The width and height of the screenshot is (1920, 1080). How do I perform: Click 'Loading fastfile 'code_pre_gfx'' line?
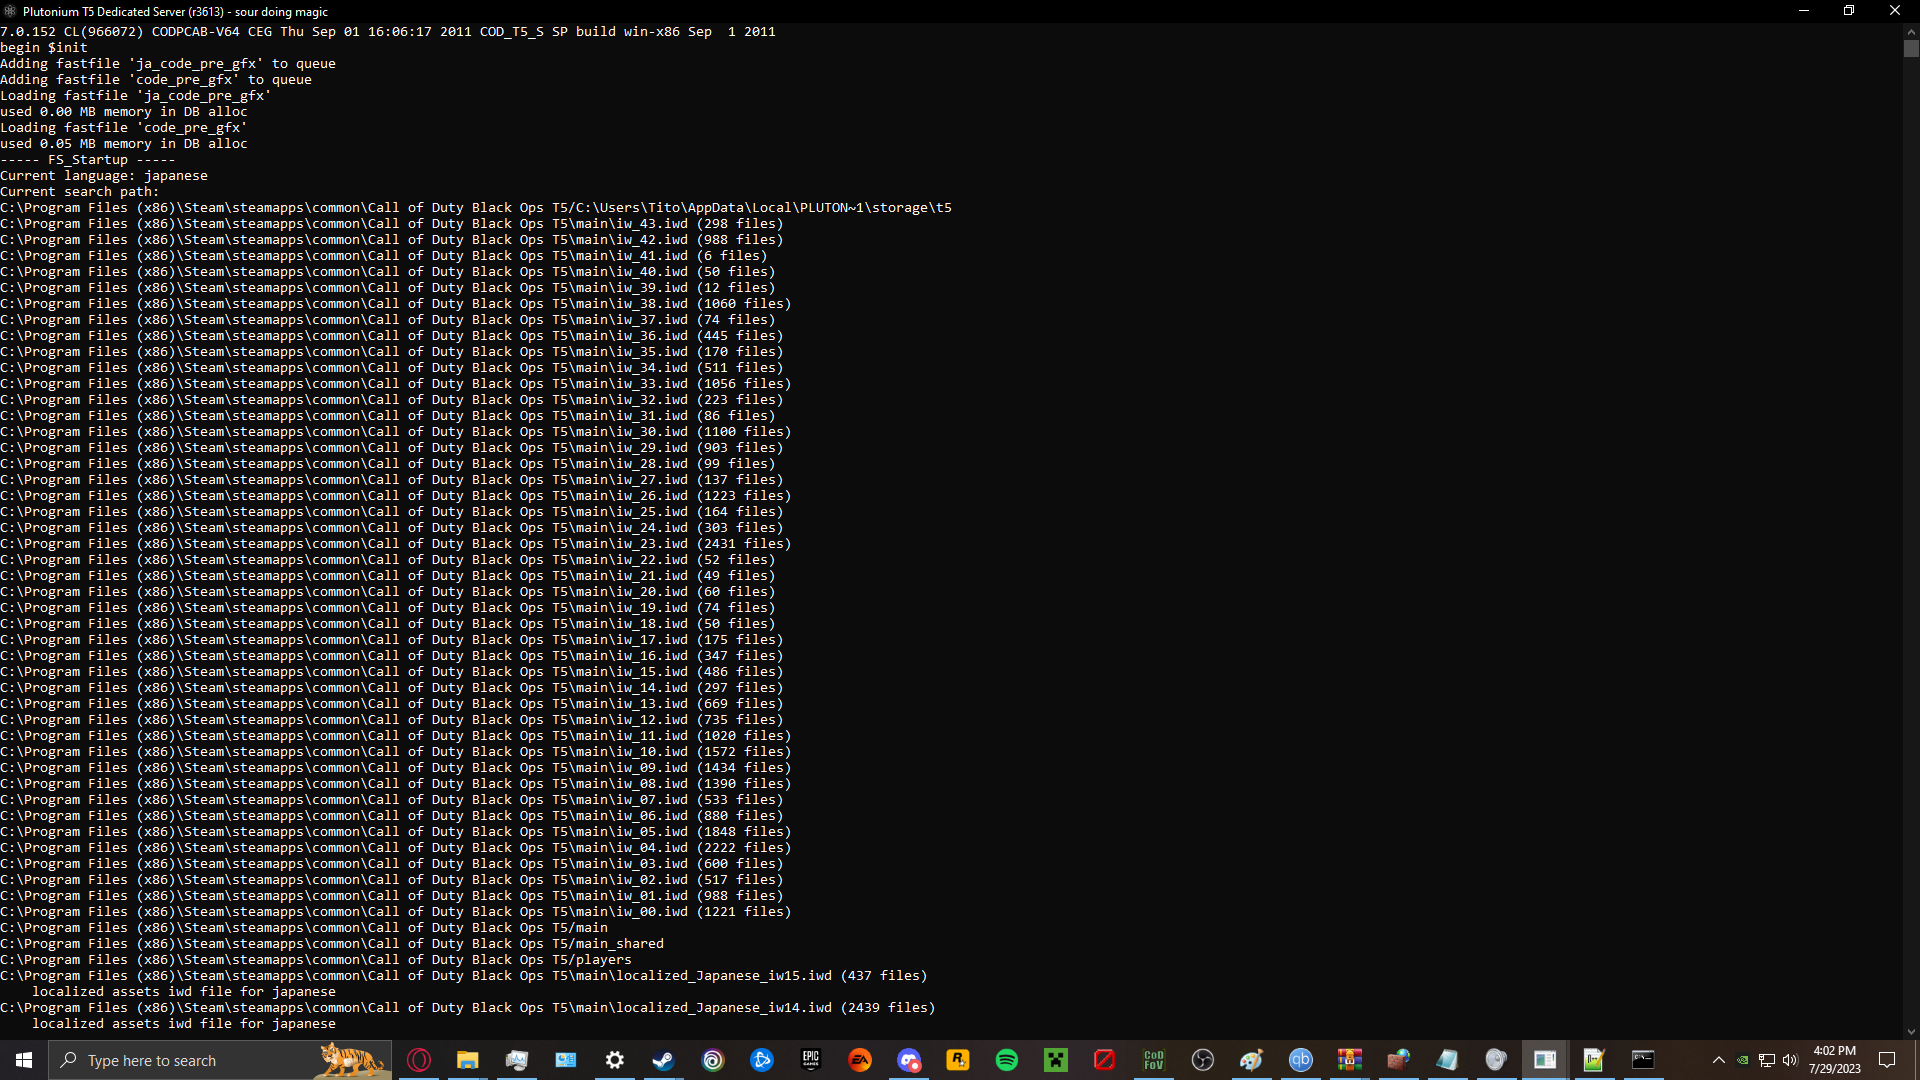[124, 128]
